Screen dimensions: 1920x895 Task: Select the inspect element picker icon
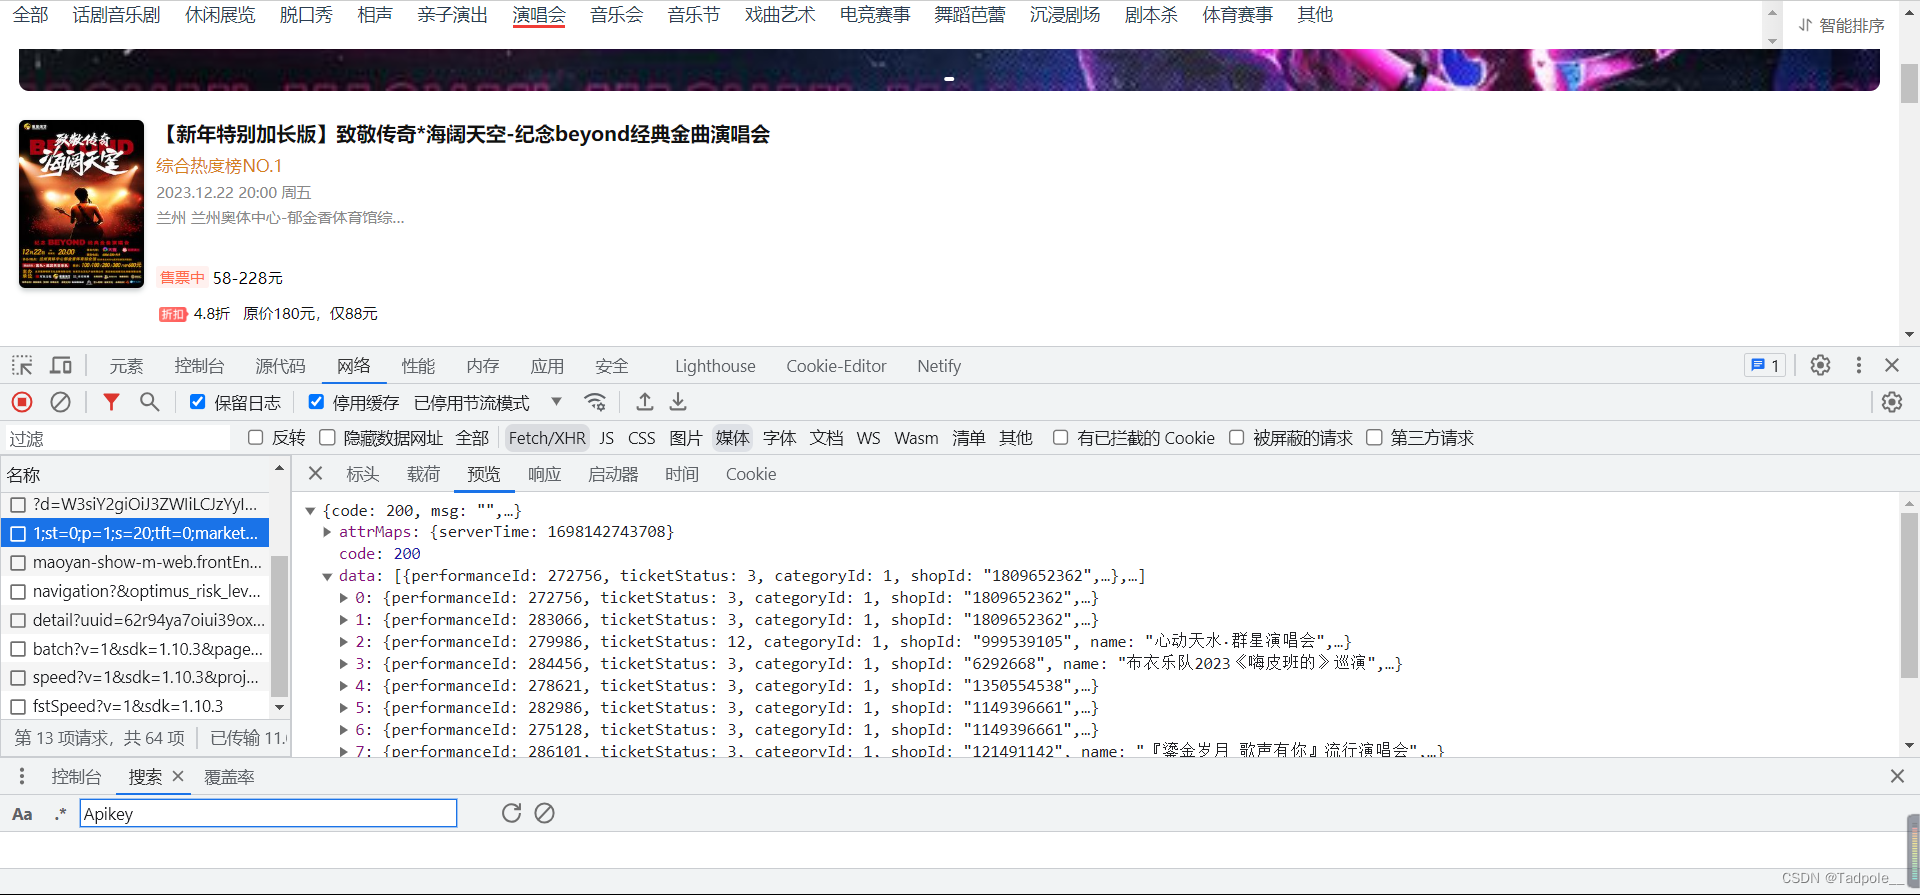22,365
